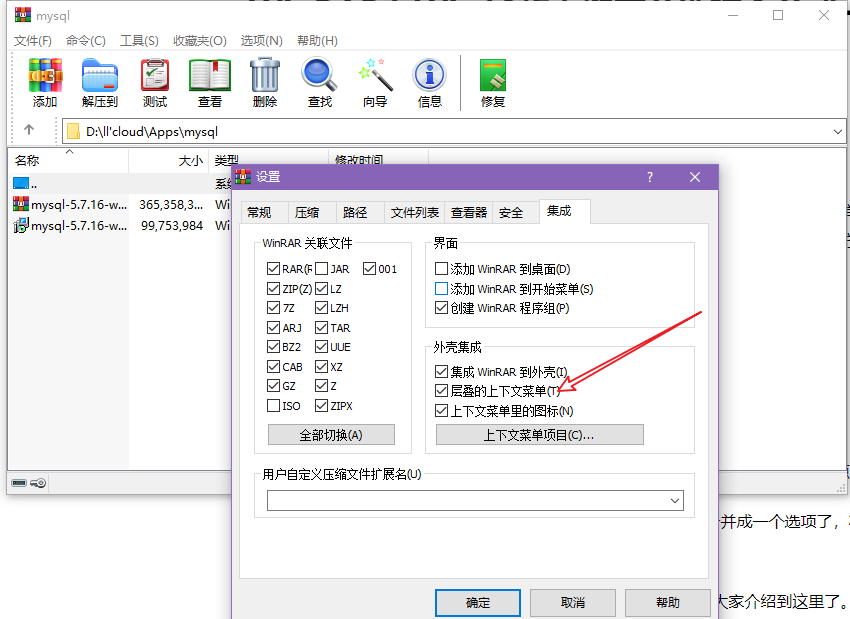Open the 选项(N) menu
The image size is (850, 619).
pyautogui.click(x=261, y=41)
